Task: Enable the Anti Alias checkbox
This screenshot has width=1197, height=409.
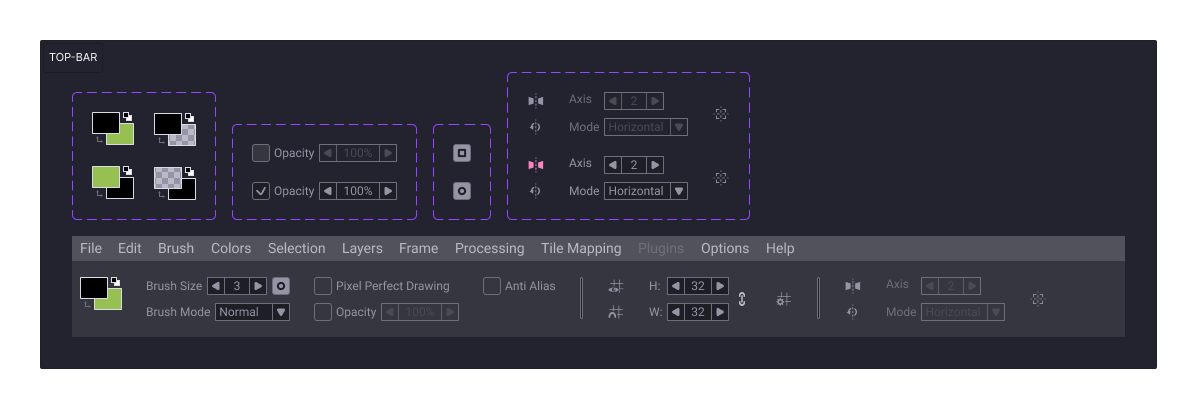Action: click(x=492, y=286)
